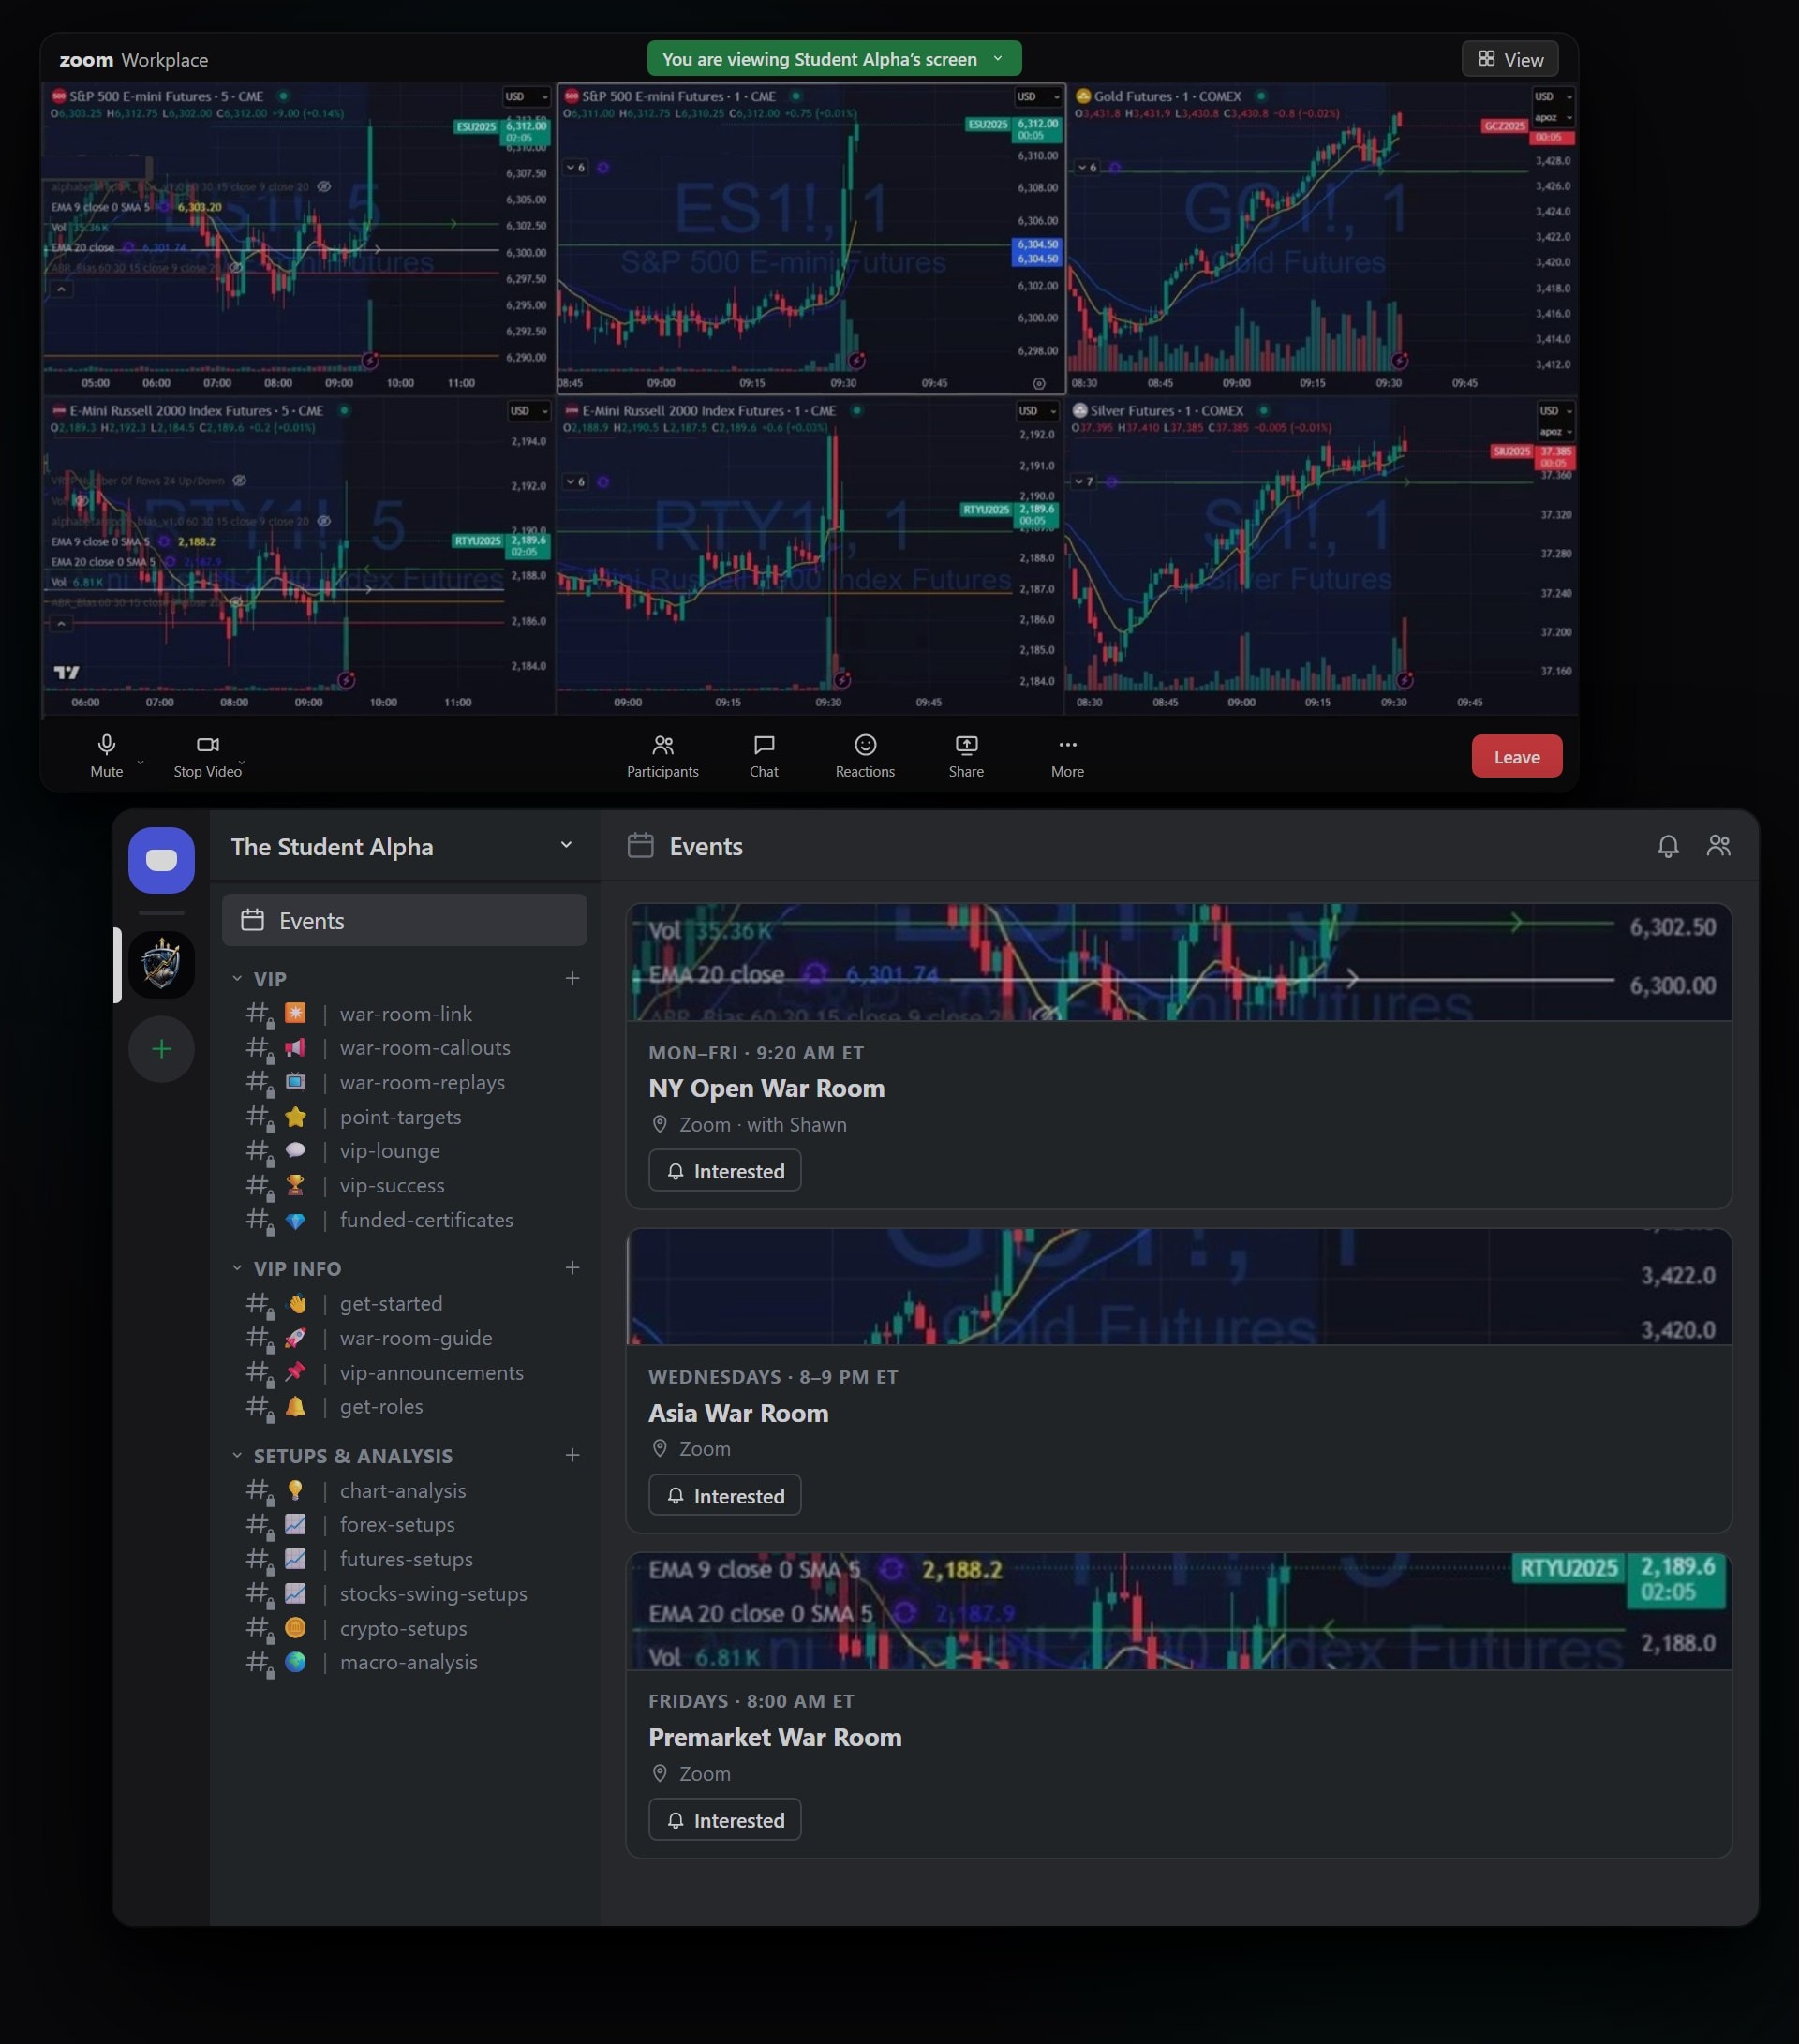Mark Interested for Asia War Room
The image size is (1799, 2044).
click(x=724, y=1496)
